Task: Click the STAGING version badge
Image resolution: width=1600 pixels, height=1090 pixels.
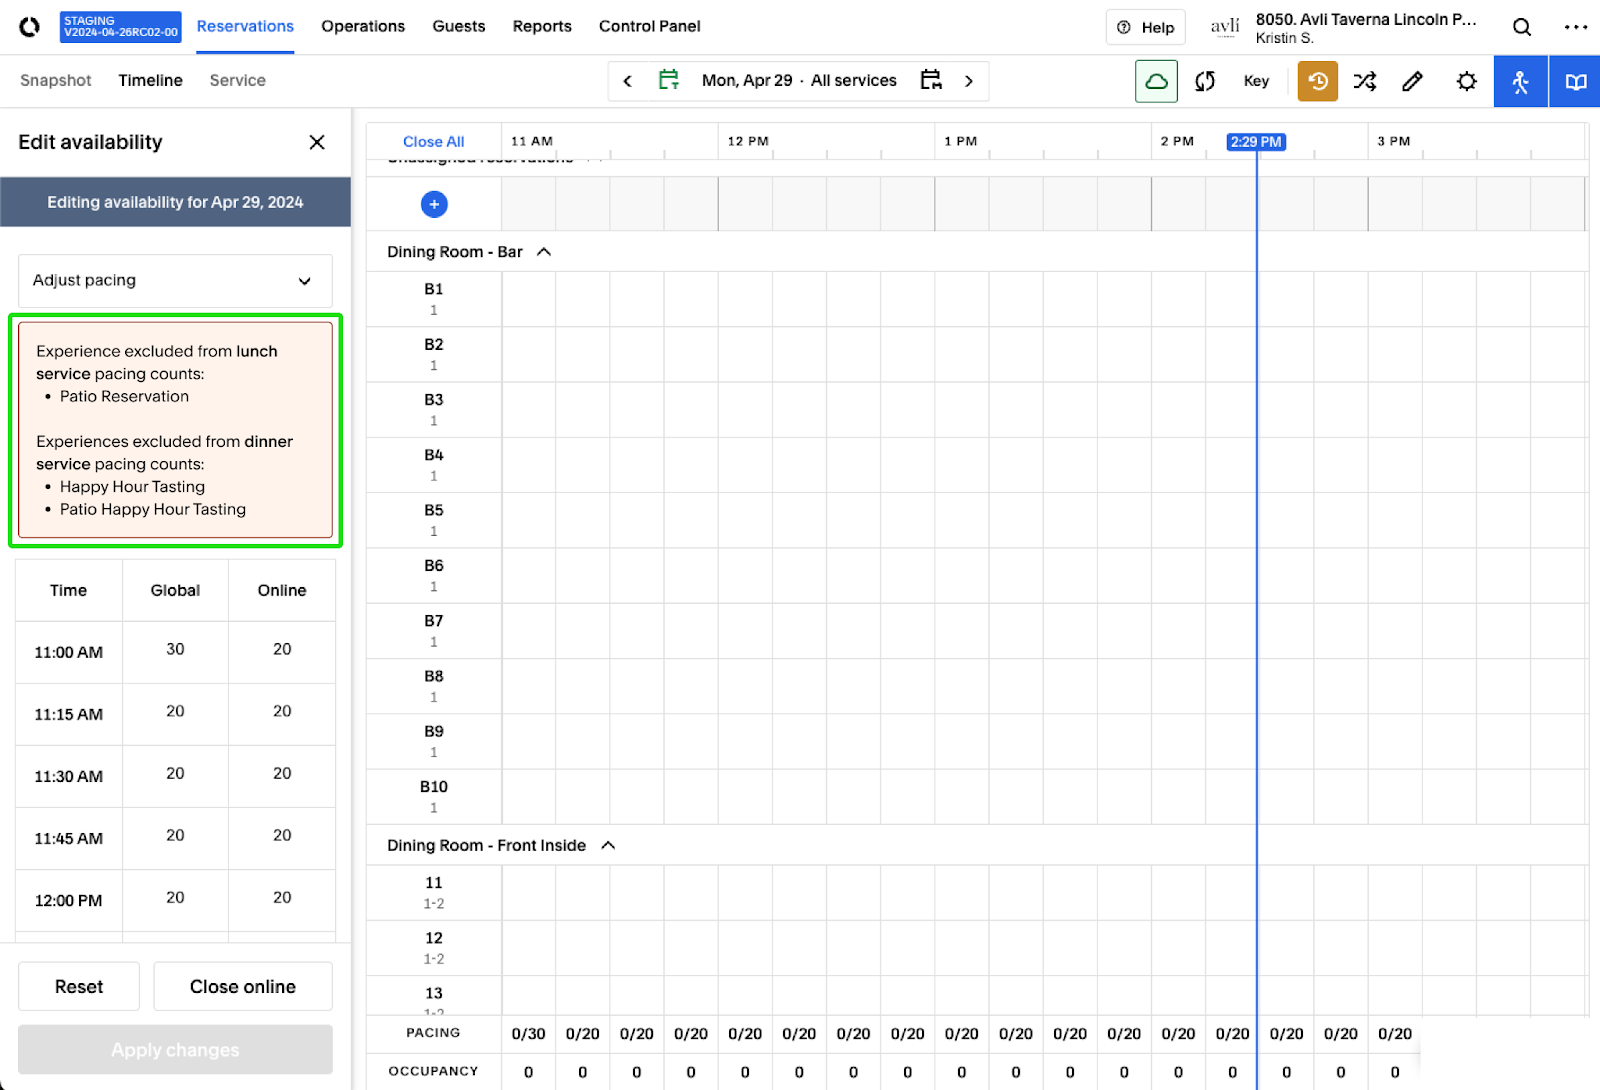Action: point(120,27)
